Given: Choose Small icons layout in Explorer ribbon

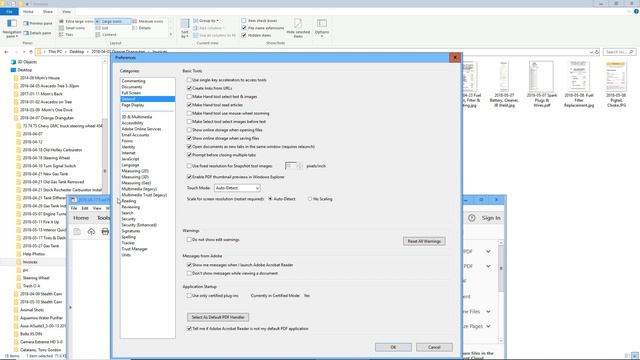Looking at the screenshot, I should click(x=72, y=28).
